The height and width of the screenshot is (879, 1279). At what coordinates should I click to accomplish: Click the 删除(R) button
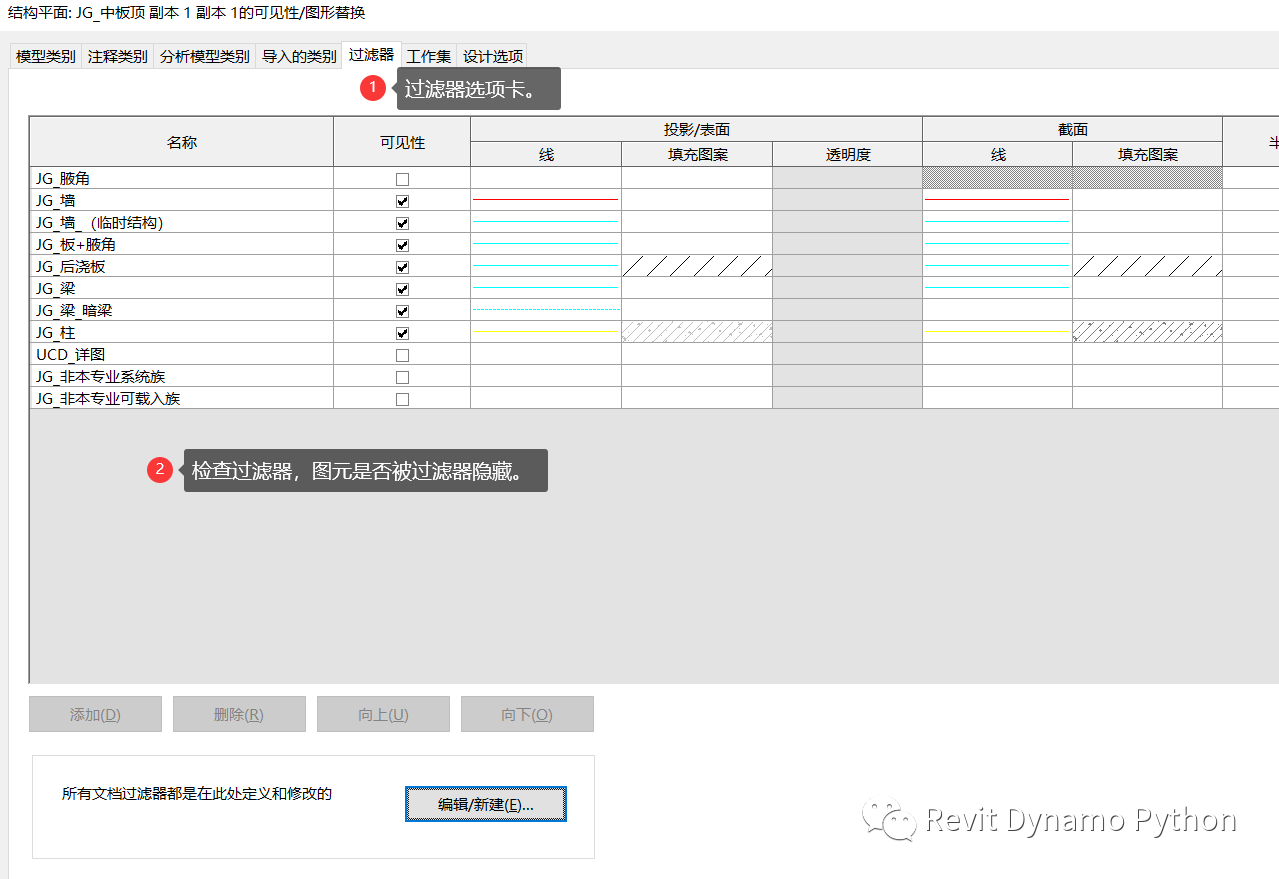pyautogui.click(x=239, y=714)
